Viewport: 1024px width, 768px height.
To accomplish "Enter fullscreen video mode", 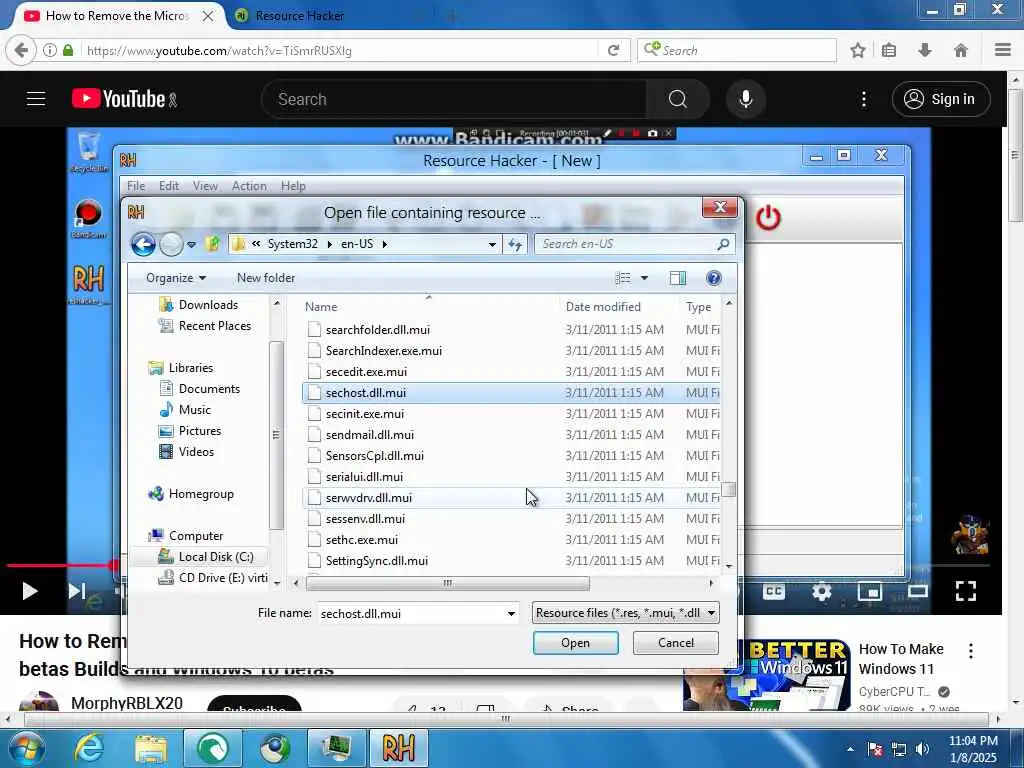I will [x=966, y=591].
